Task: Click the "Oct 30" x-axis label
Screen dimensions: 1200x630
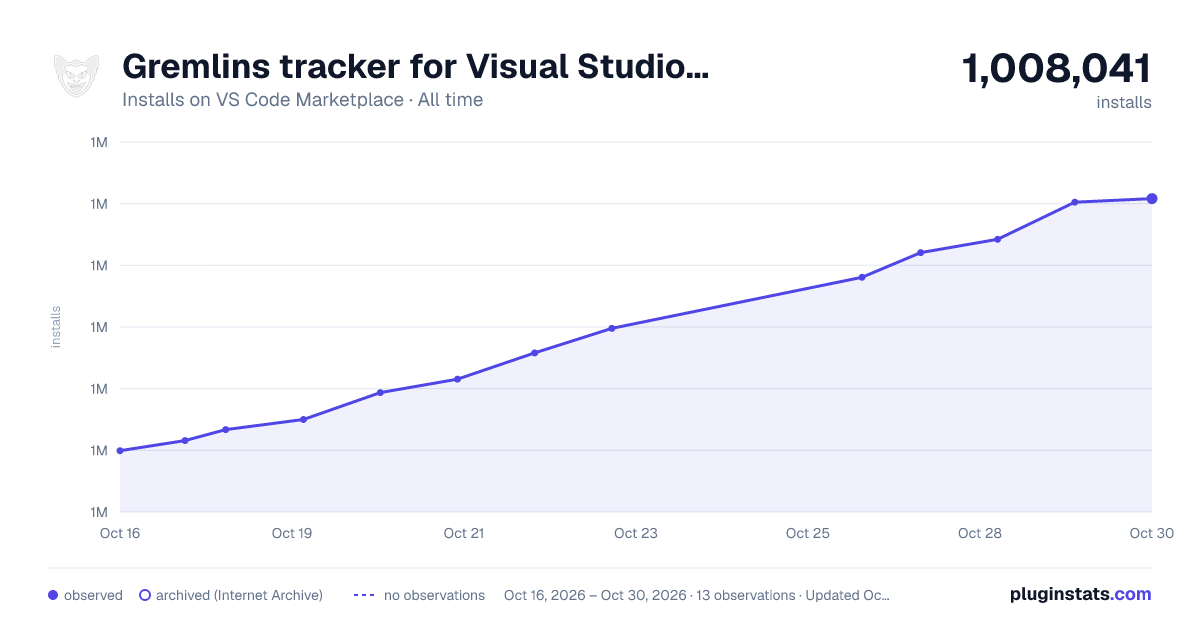Action: point(1150,533)
